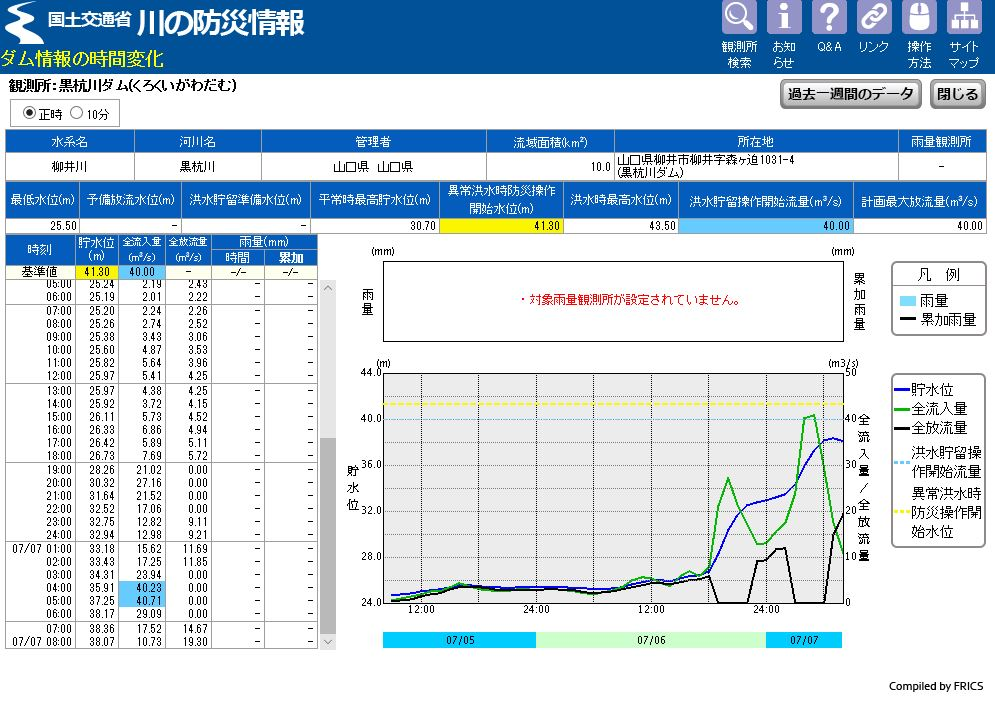Screen dimensions: 995x706
Task: Open the 観測所検索 magnifier icon
Action: coord(739,18)
